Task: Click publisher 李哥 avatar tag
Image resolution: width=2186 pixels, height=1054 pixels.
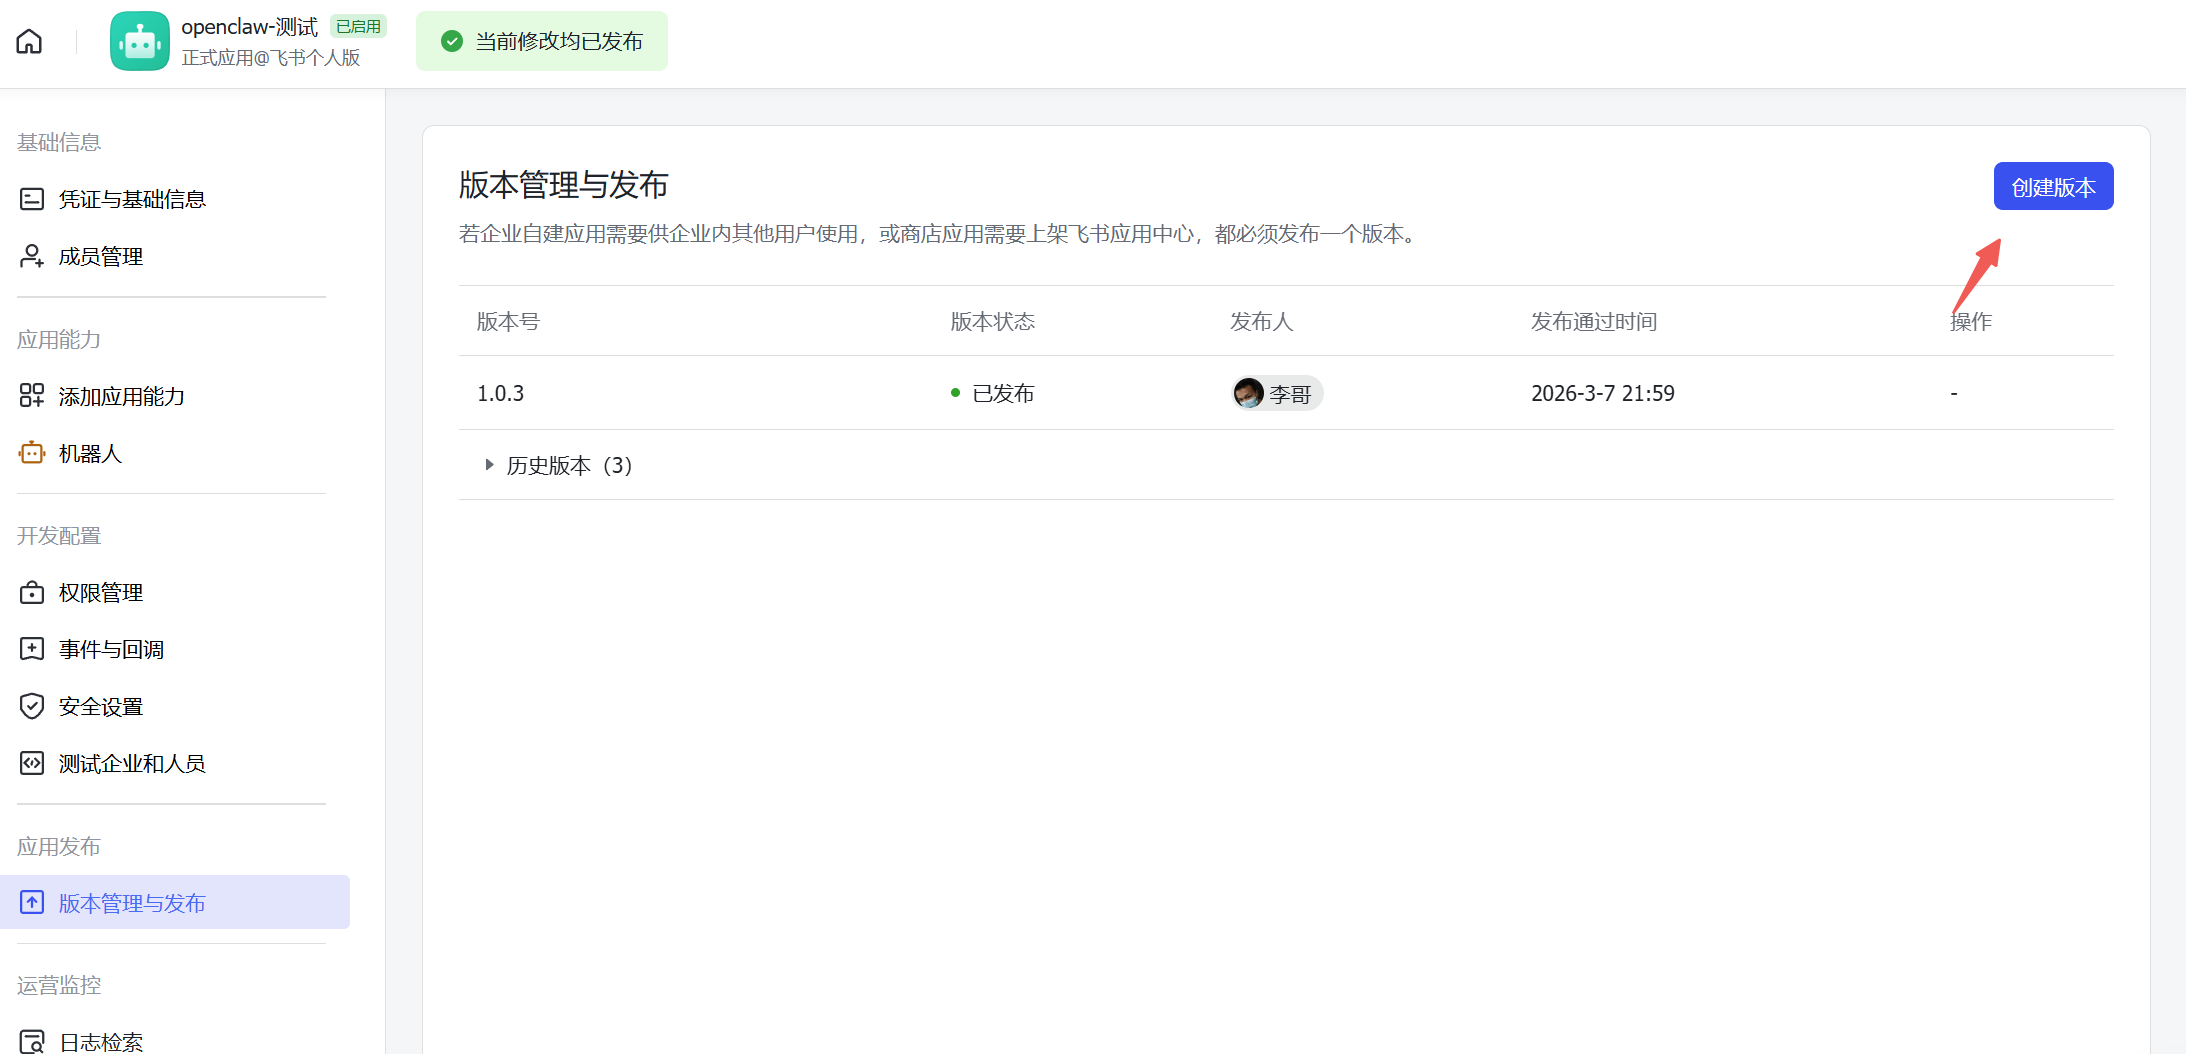Action: tap(1277, 394)
